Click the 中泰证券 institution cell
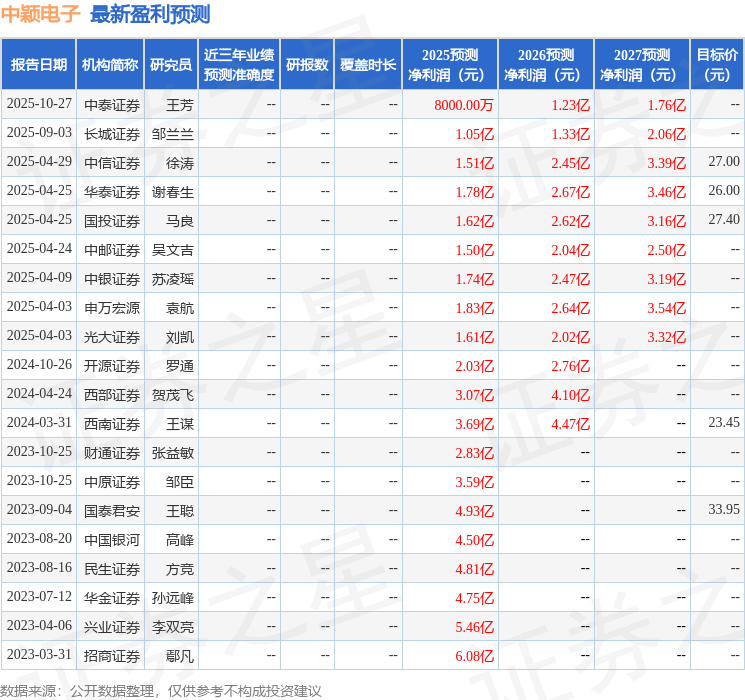Screen dimensions: 745x700 point(111,105)
